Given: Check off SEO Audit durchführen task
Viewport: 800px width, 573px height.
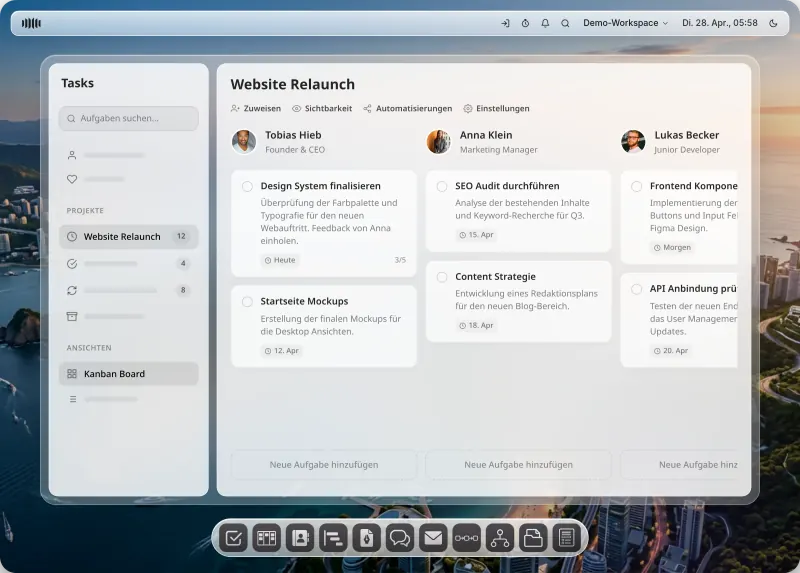Looking at the screenshot, I should [x=442, y=186].
